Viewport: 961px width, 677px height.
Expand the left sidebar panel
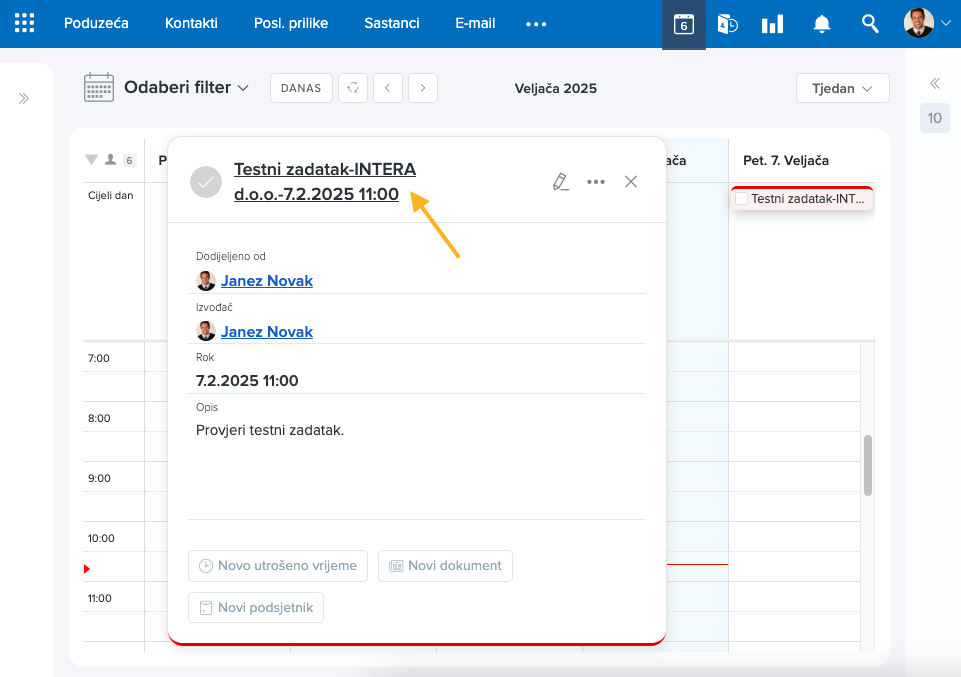tap(24, 98)
